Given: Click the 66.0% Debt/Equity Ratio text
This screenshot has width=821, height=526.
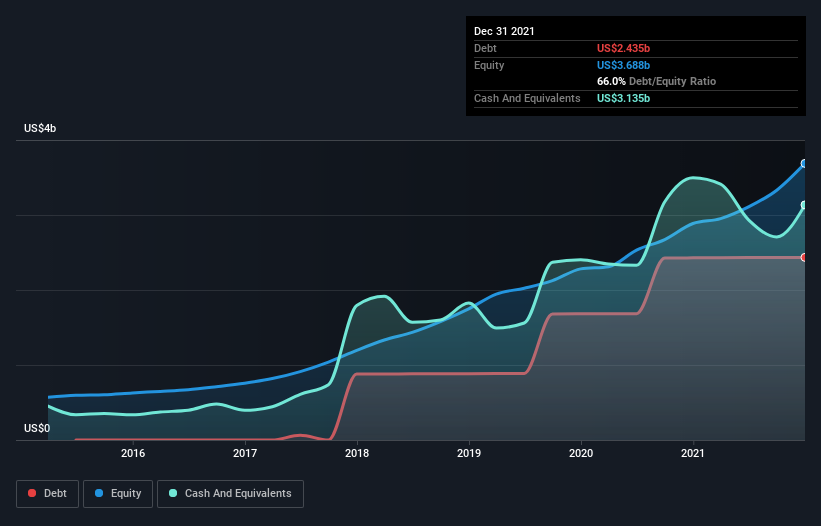Looking at the screenshot, I should [x=657, y=82].
